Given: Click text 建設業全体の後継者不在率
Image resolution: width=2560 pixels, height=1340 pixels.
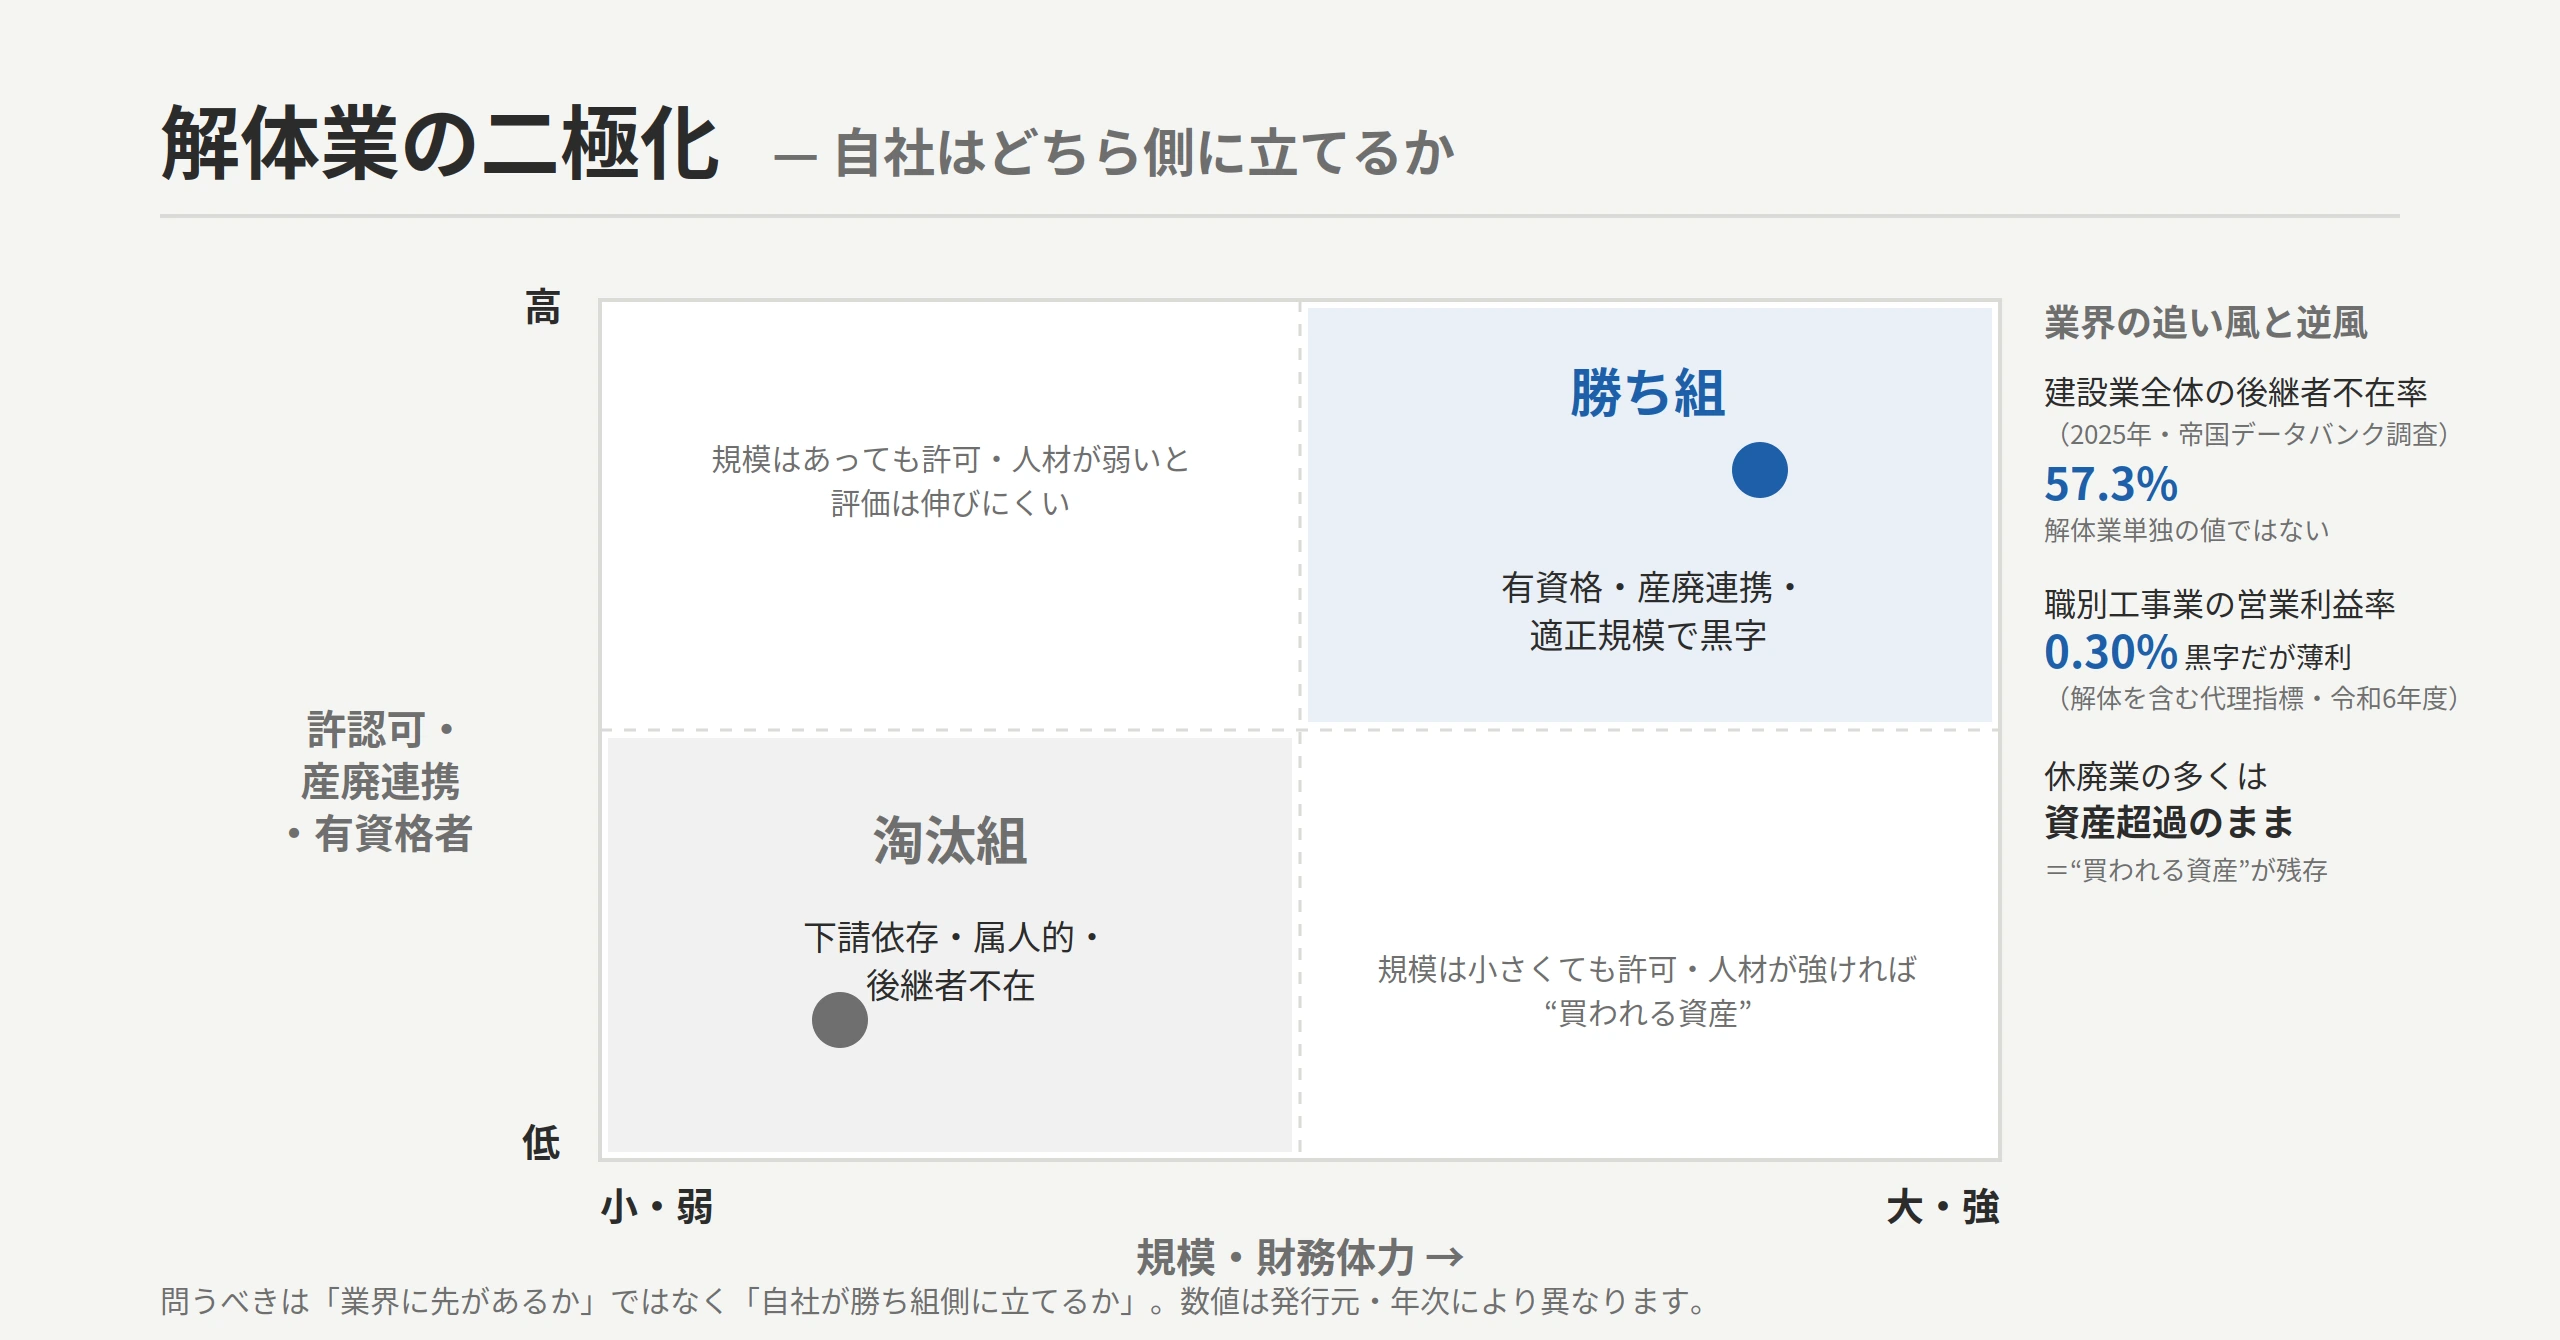Looking at the screenshot, I should point(2236,392).
